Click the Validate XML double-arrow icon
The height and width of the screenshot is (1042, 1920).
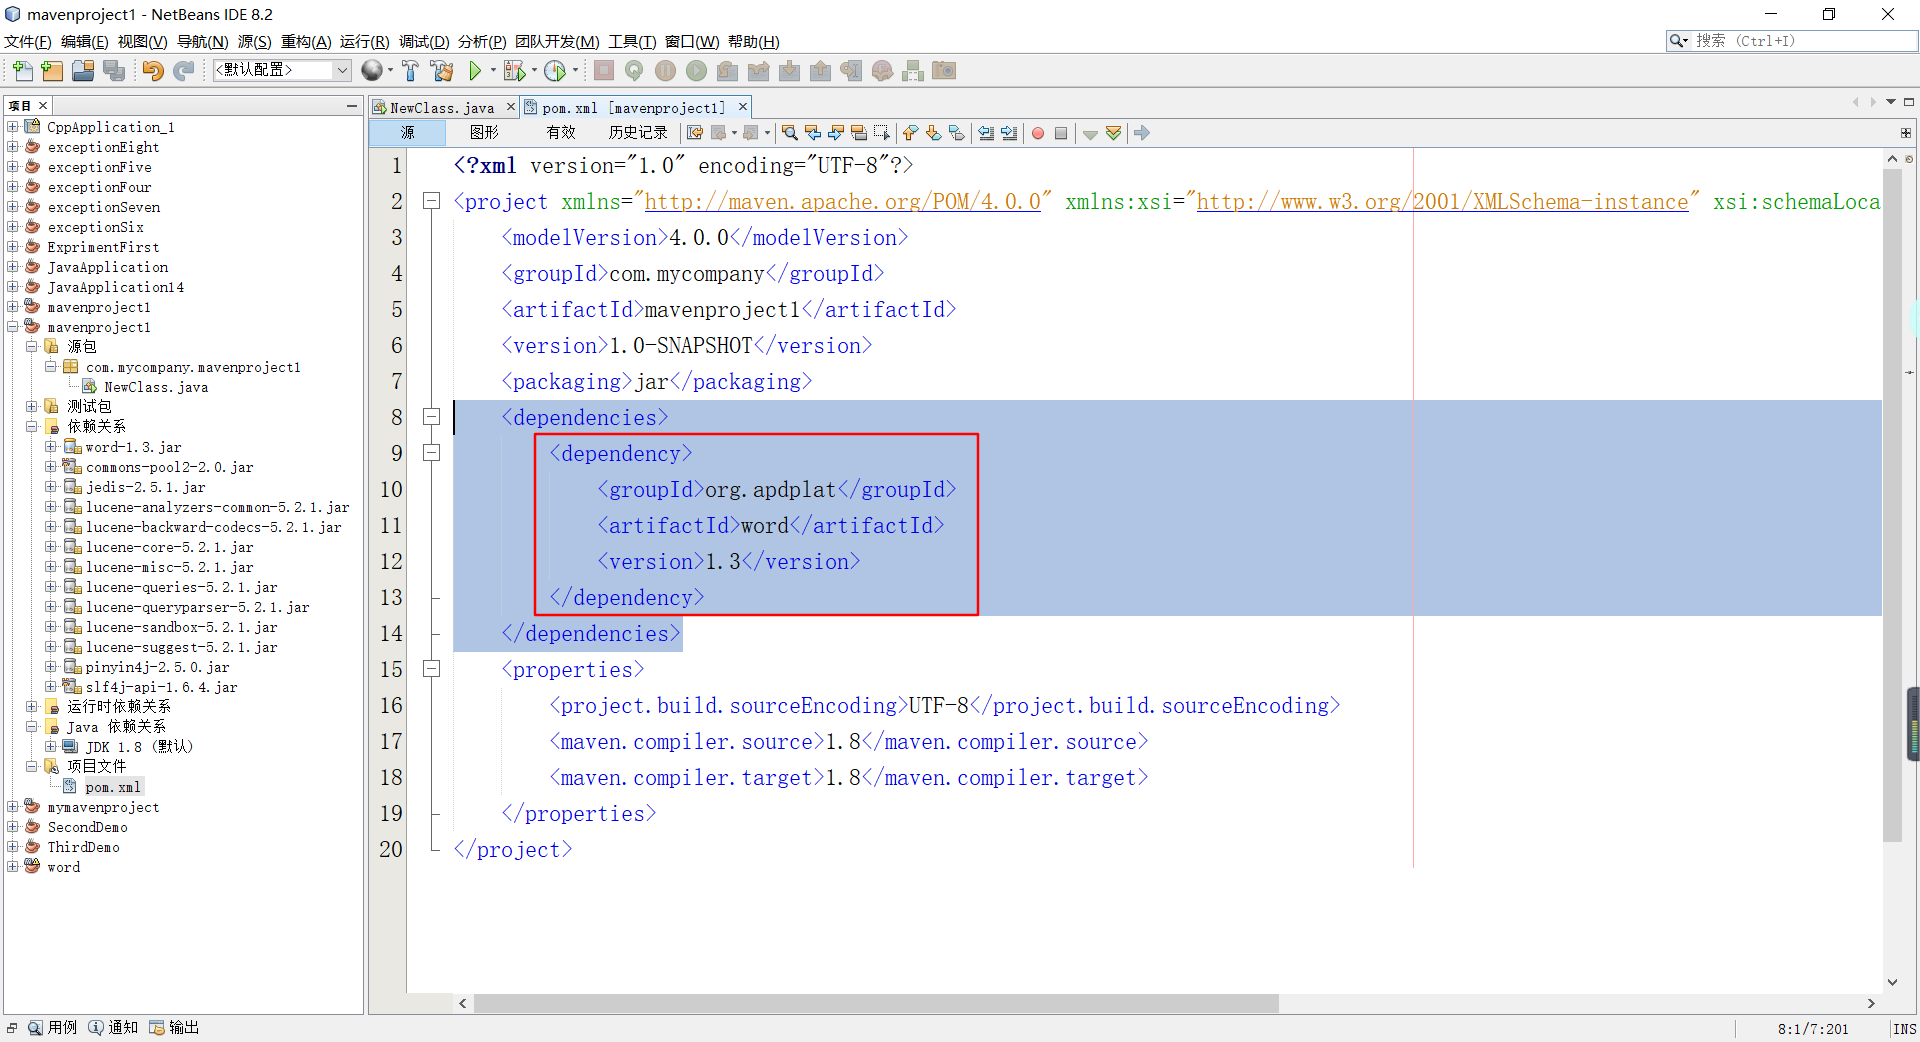pos(1113,133)
